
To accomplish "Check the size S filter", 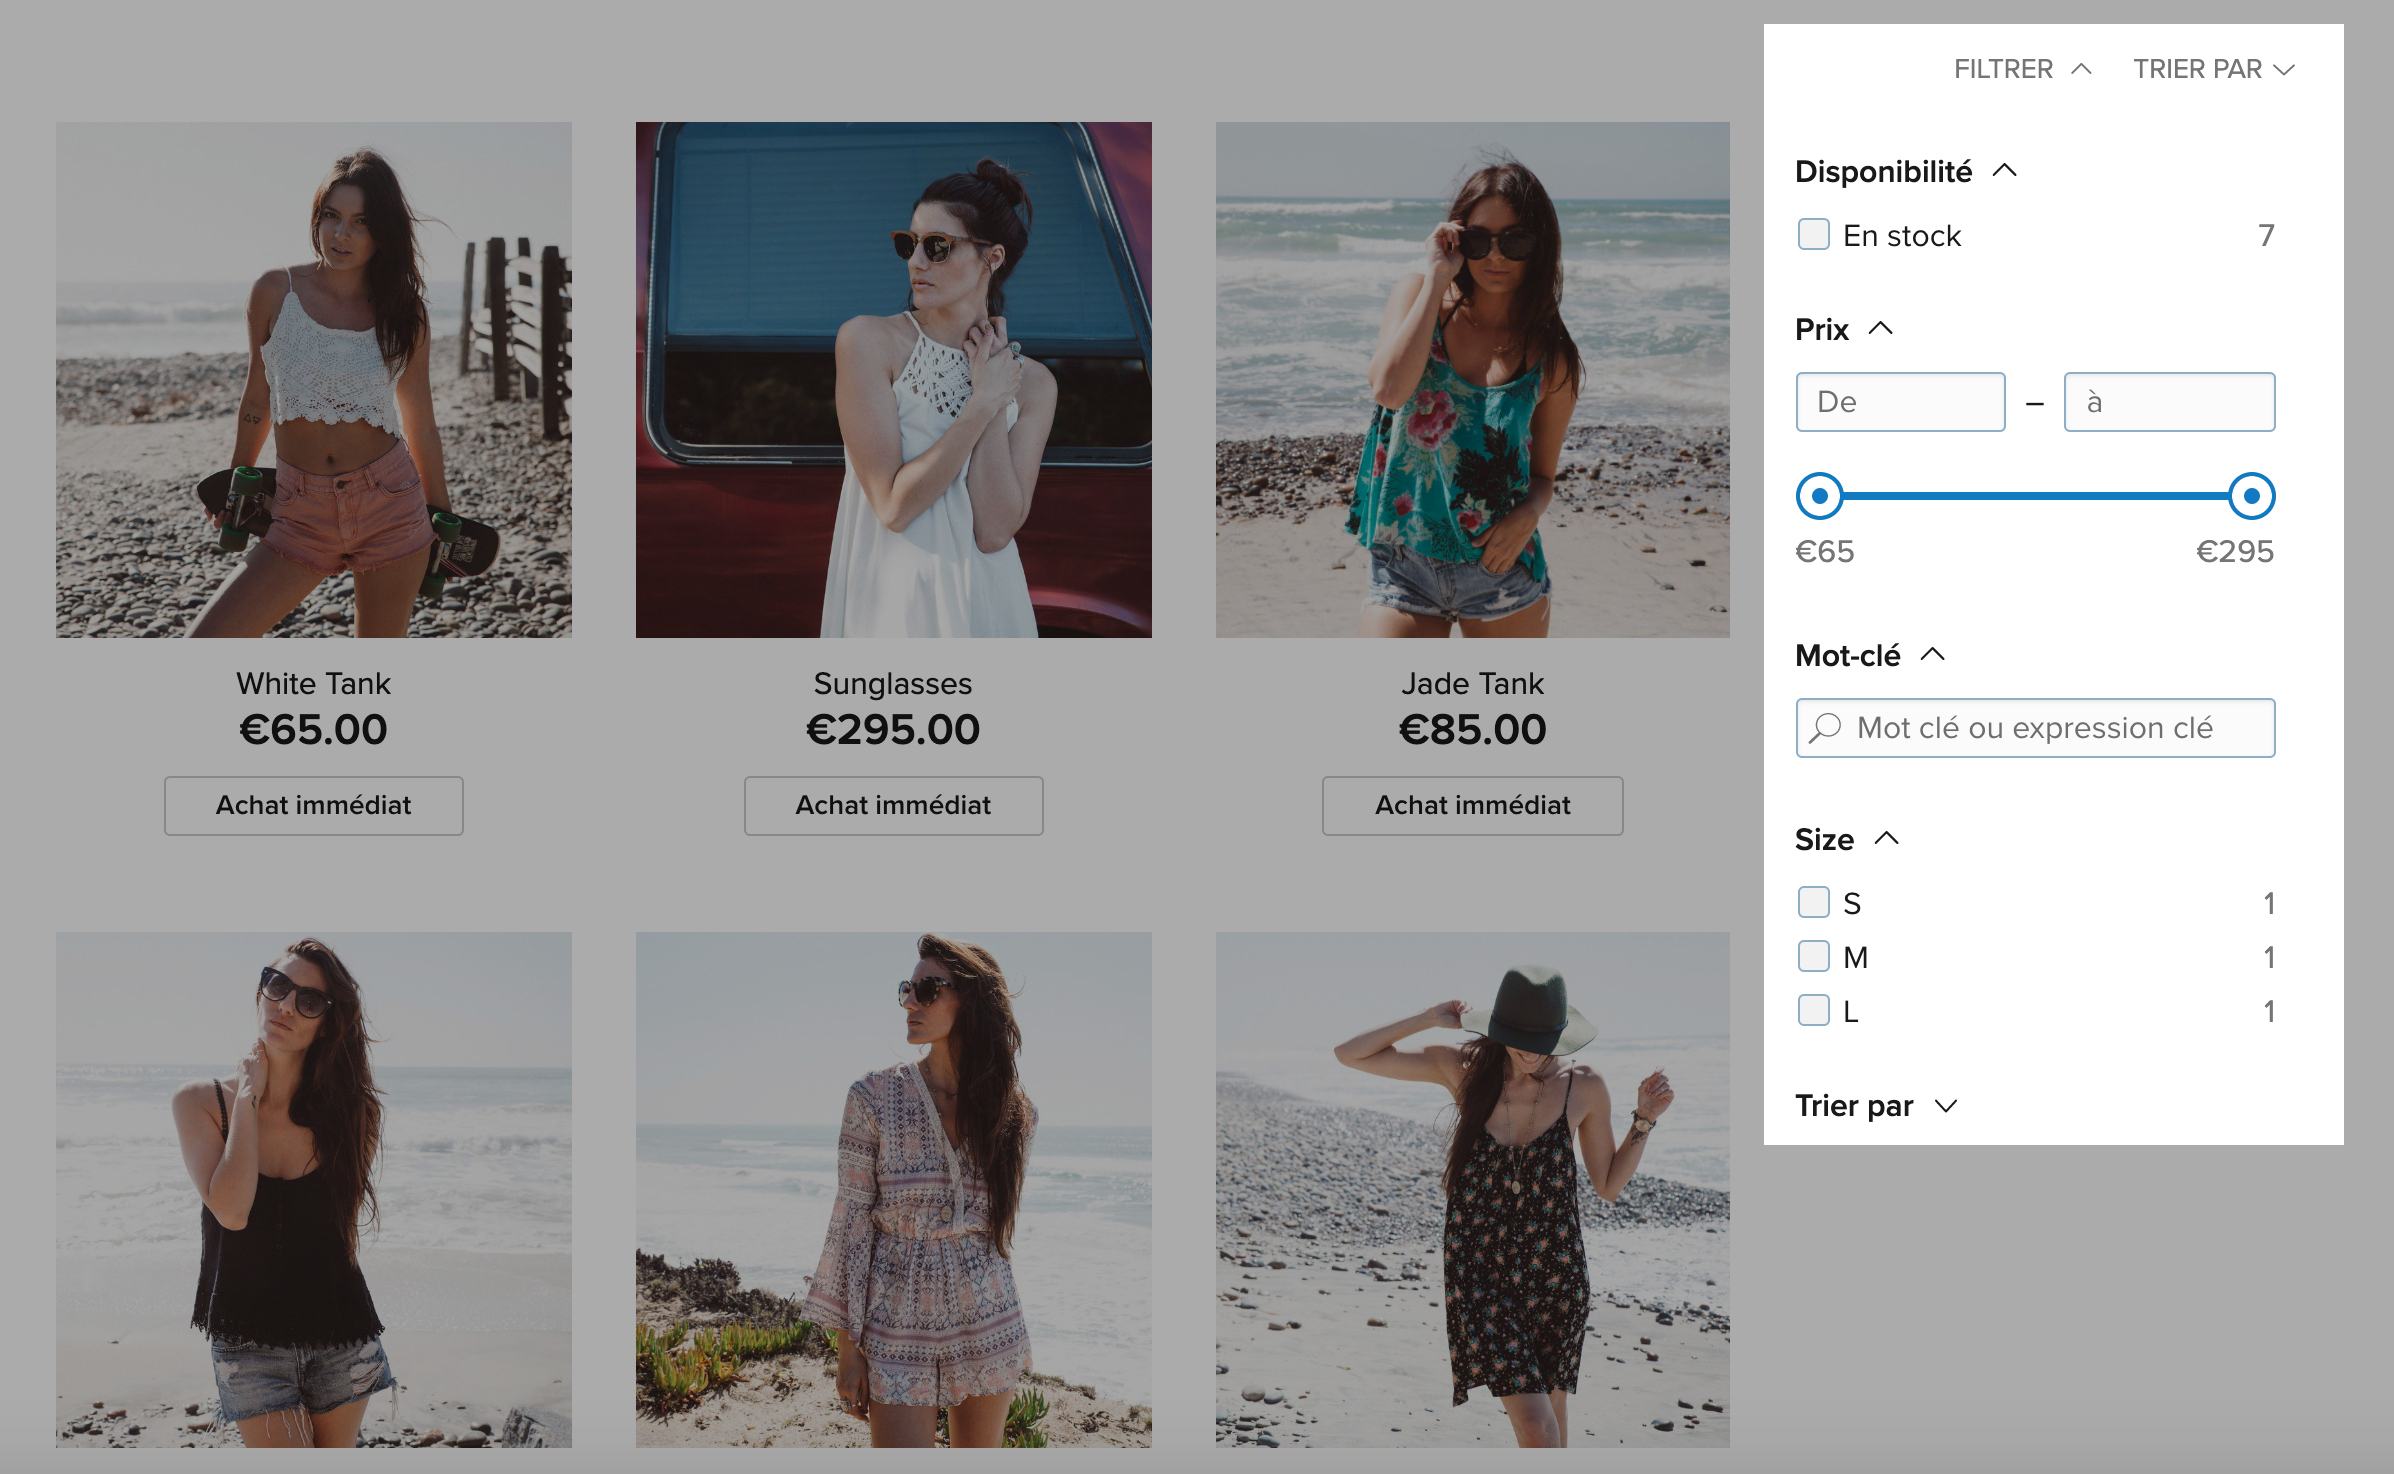I will click(1813, 903).
